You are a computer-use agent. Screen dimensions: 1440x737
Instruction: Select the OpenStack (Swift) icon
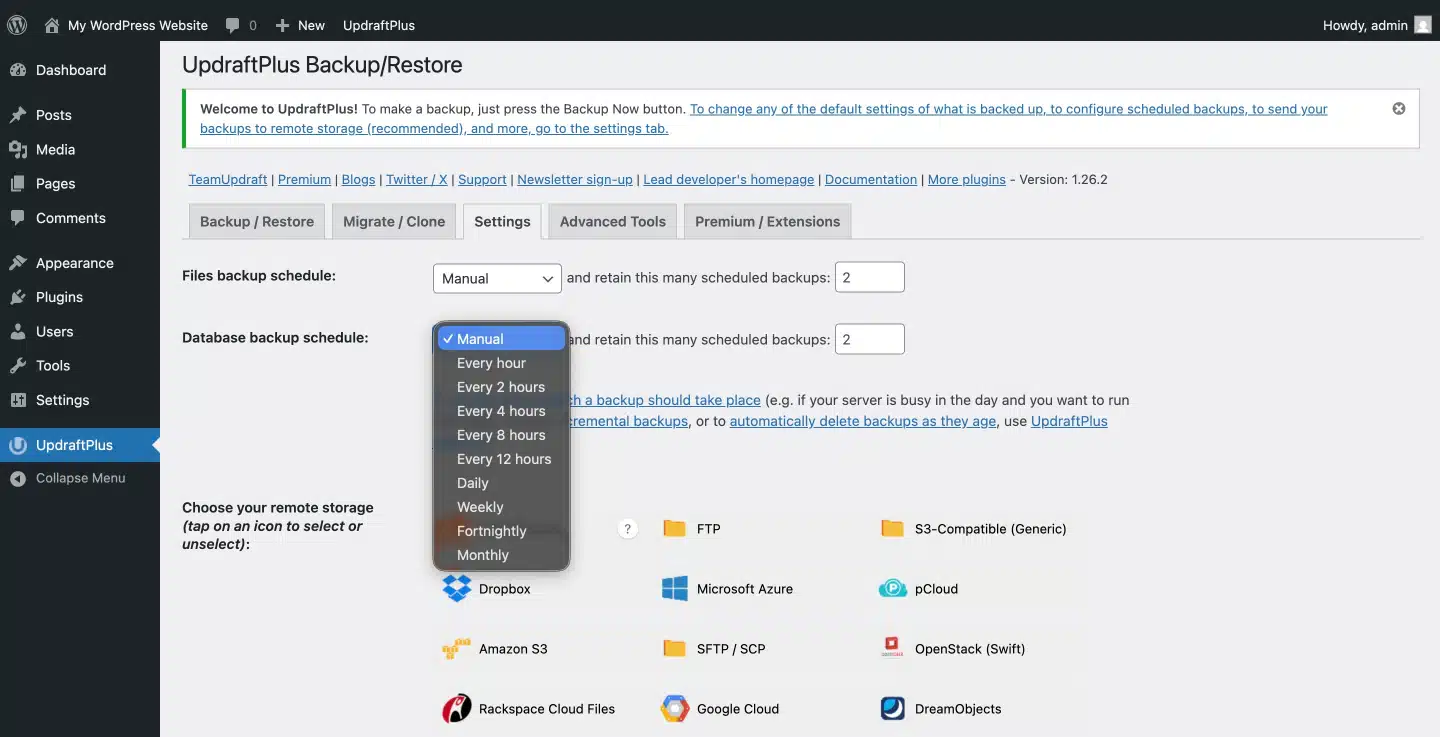[893, 649]
